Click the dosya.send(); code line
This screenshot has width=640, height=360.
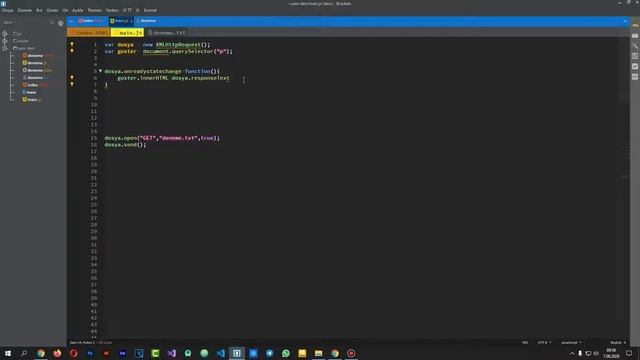(125, 144)
